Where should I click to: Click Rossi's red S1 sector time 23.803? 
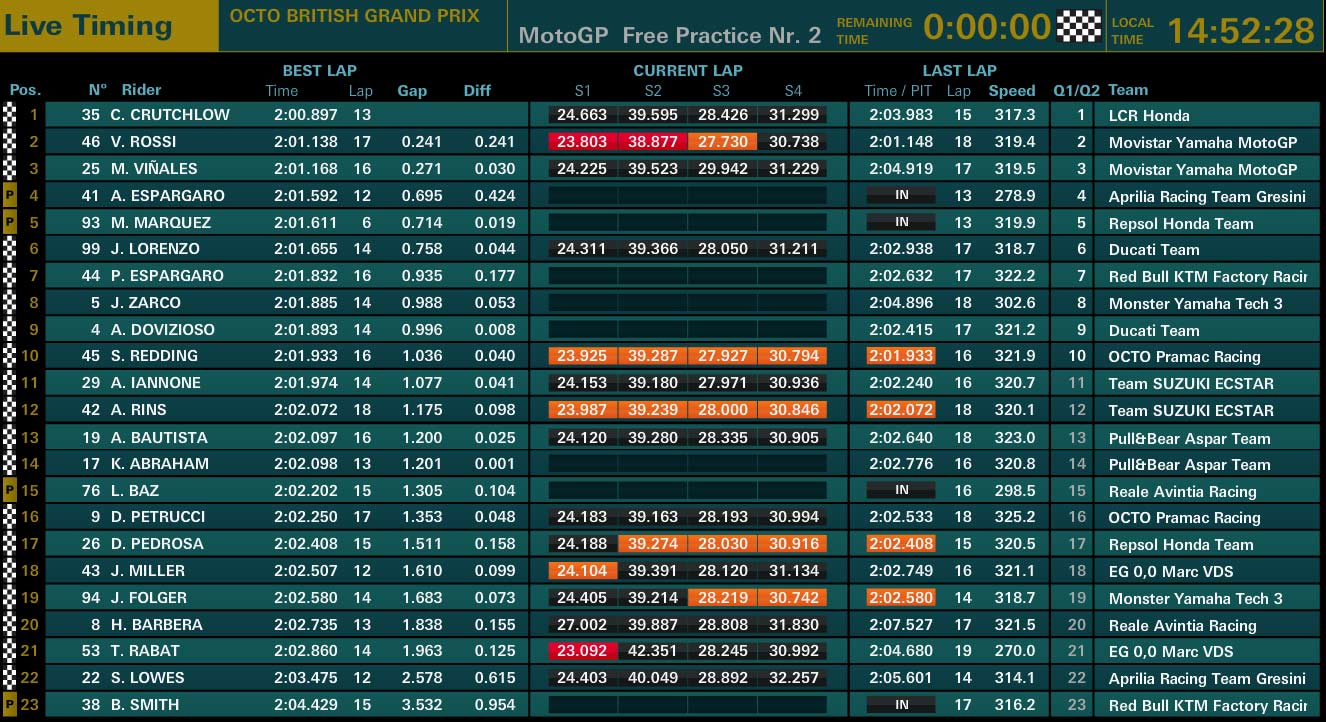click(582, 142)
